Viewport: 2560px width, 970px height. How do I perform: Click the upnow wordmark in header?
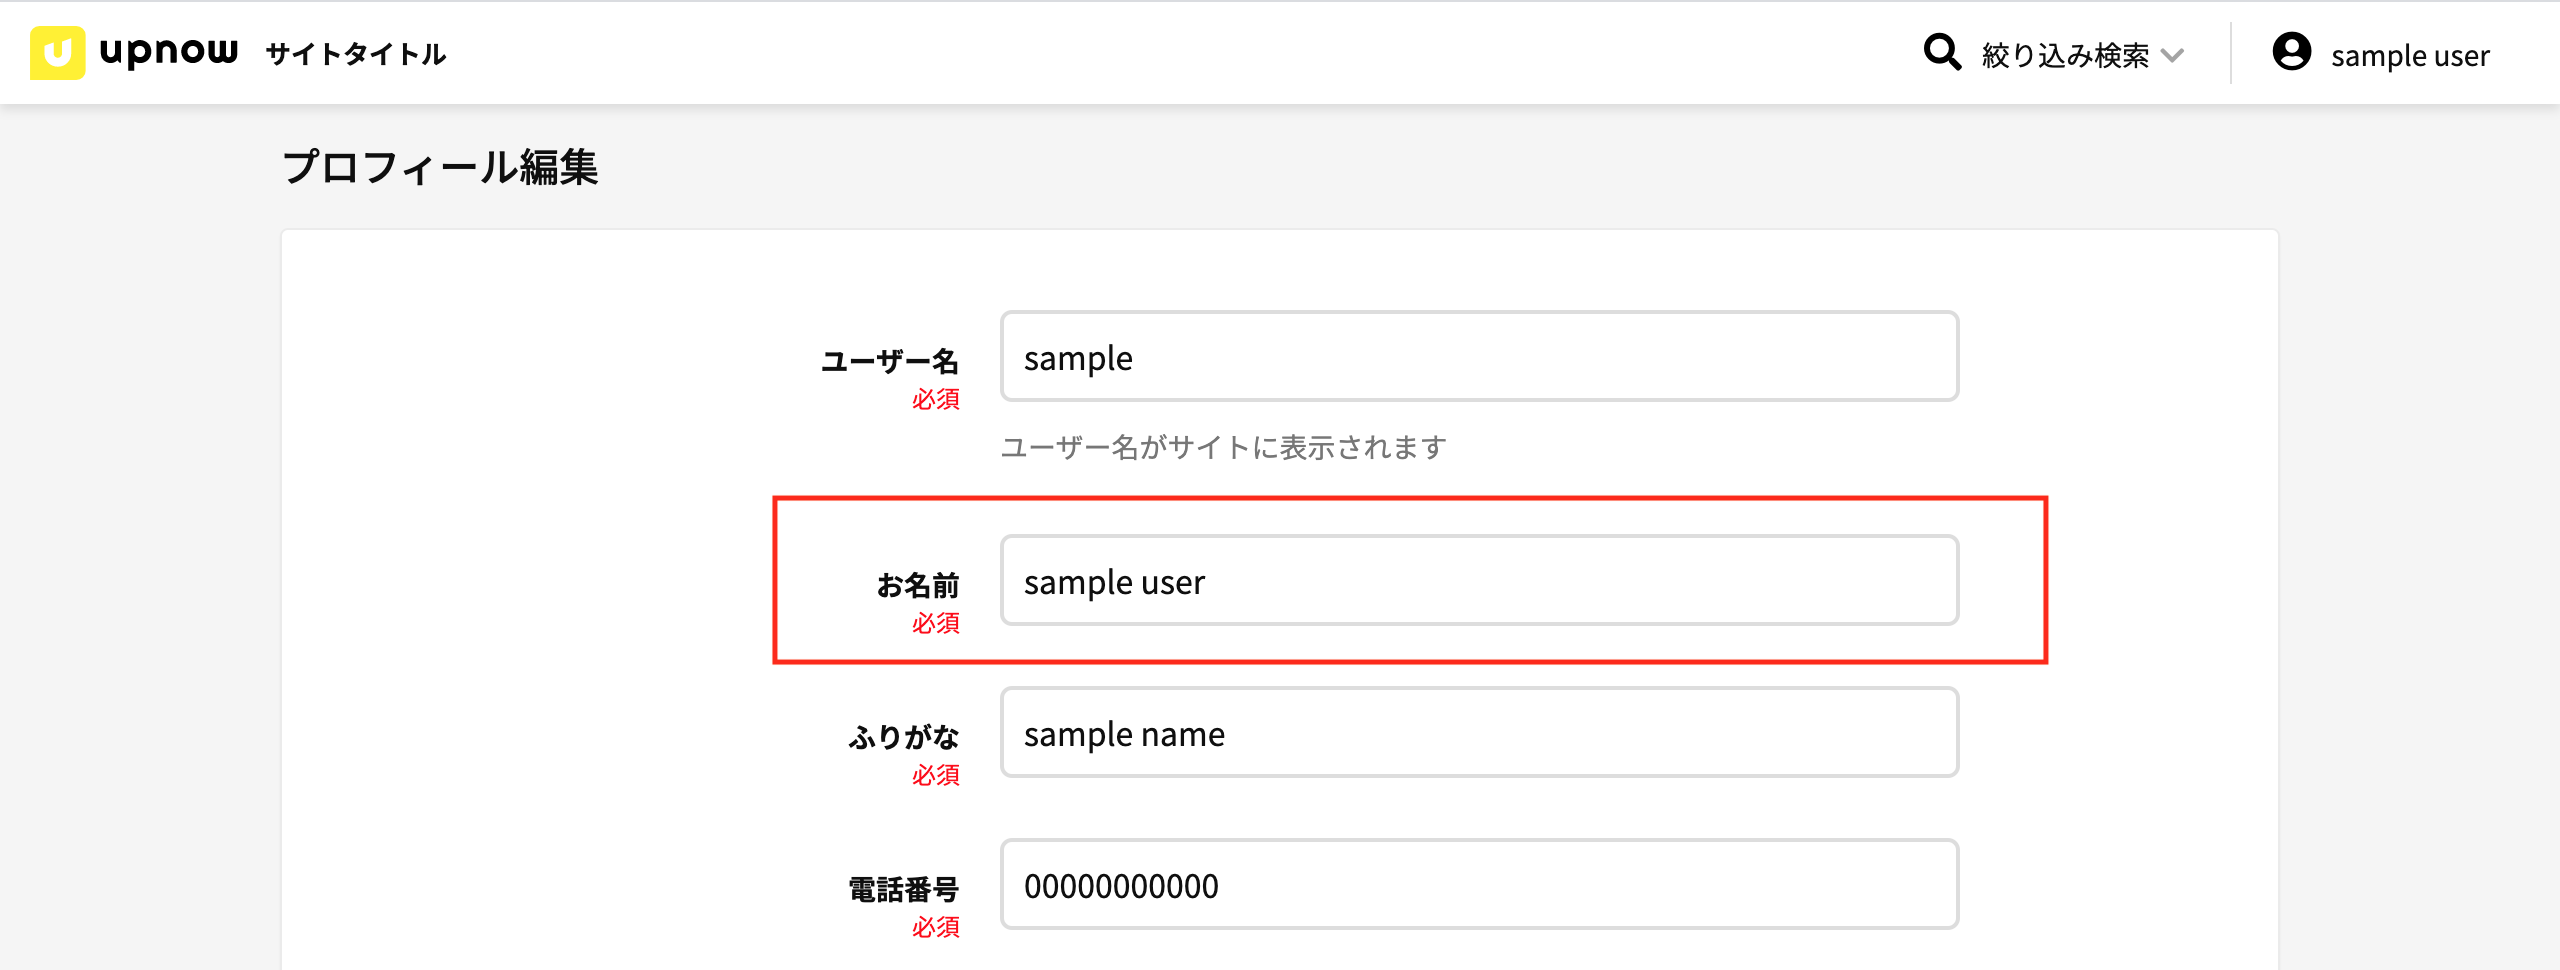tap(169, 51)
